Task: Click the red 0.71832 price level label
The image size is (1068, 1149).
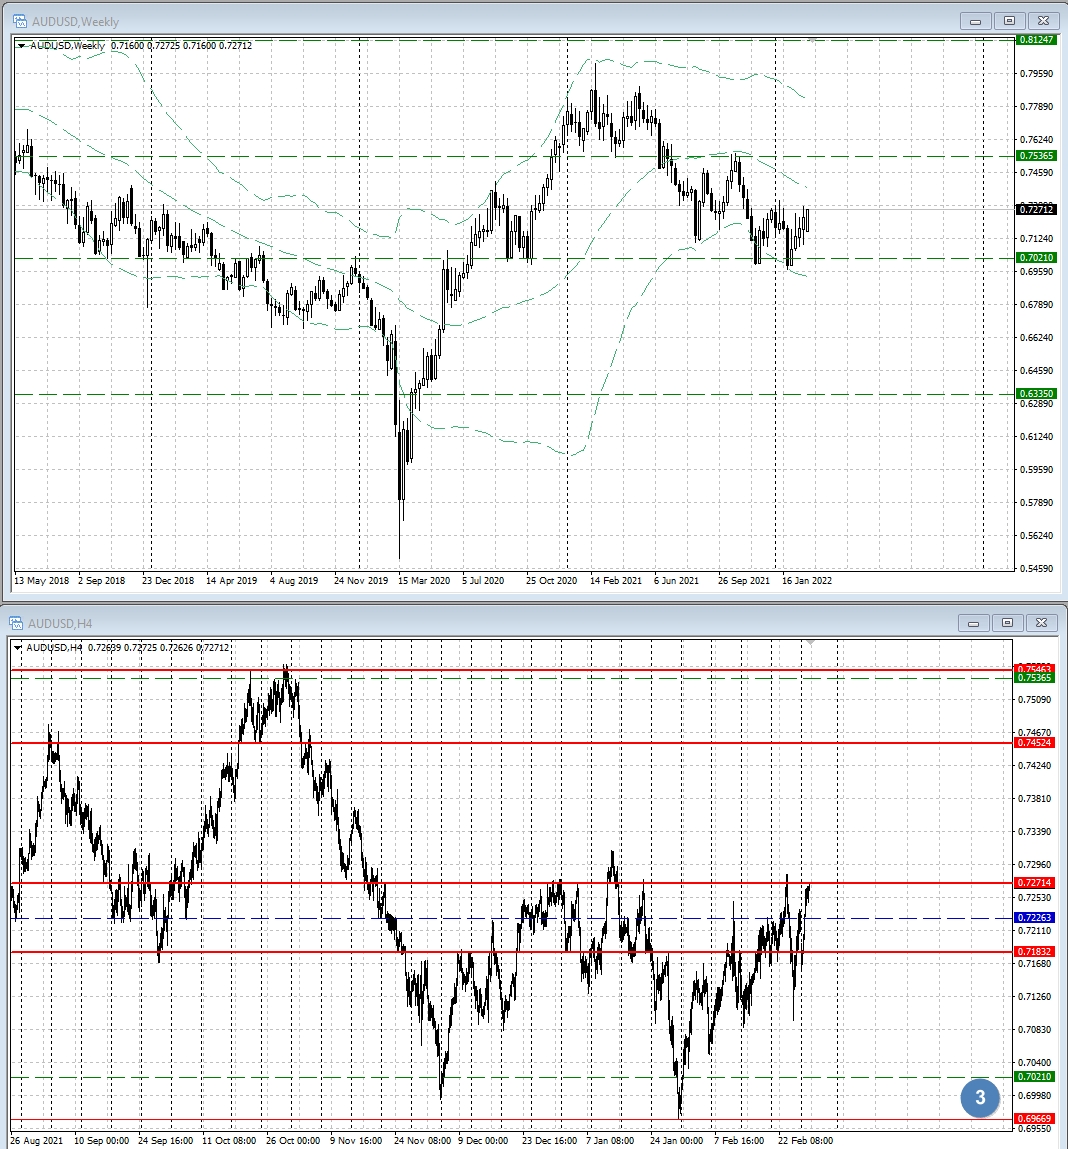Action: pyautogui.click(x=1034, y=952)
